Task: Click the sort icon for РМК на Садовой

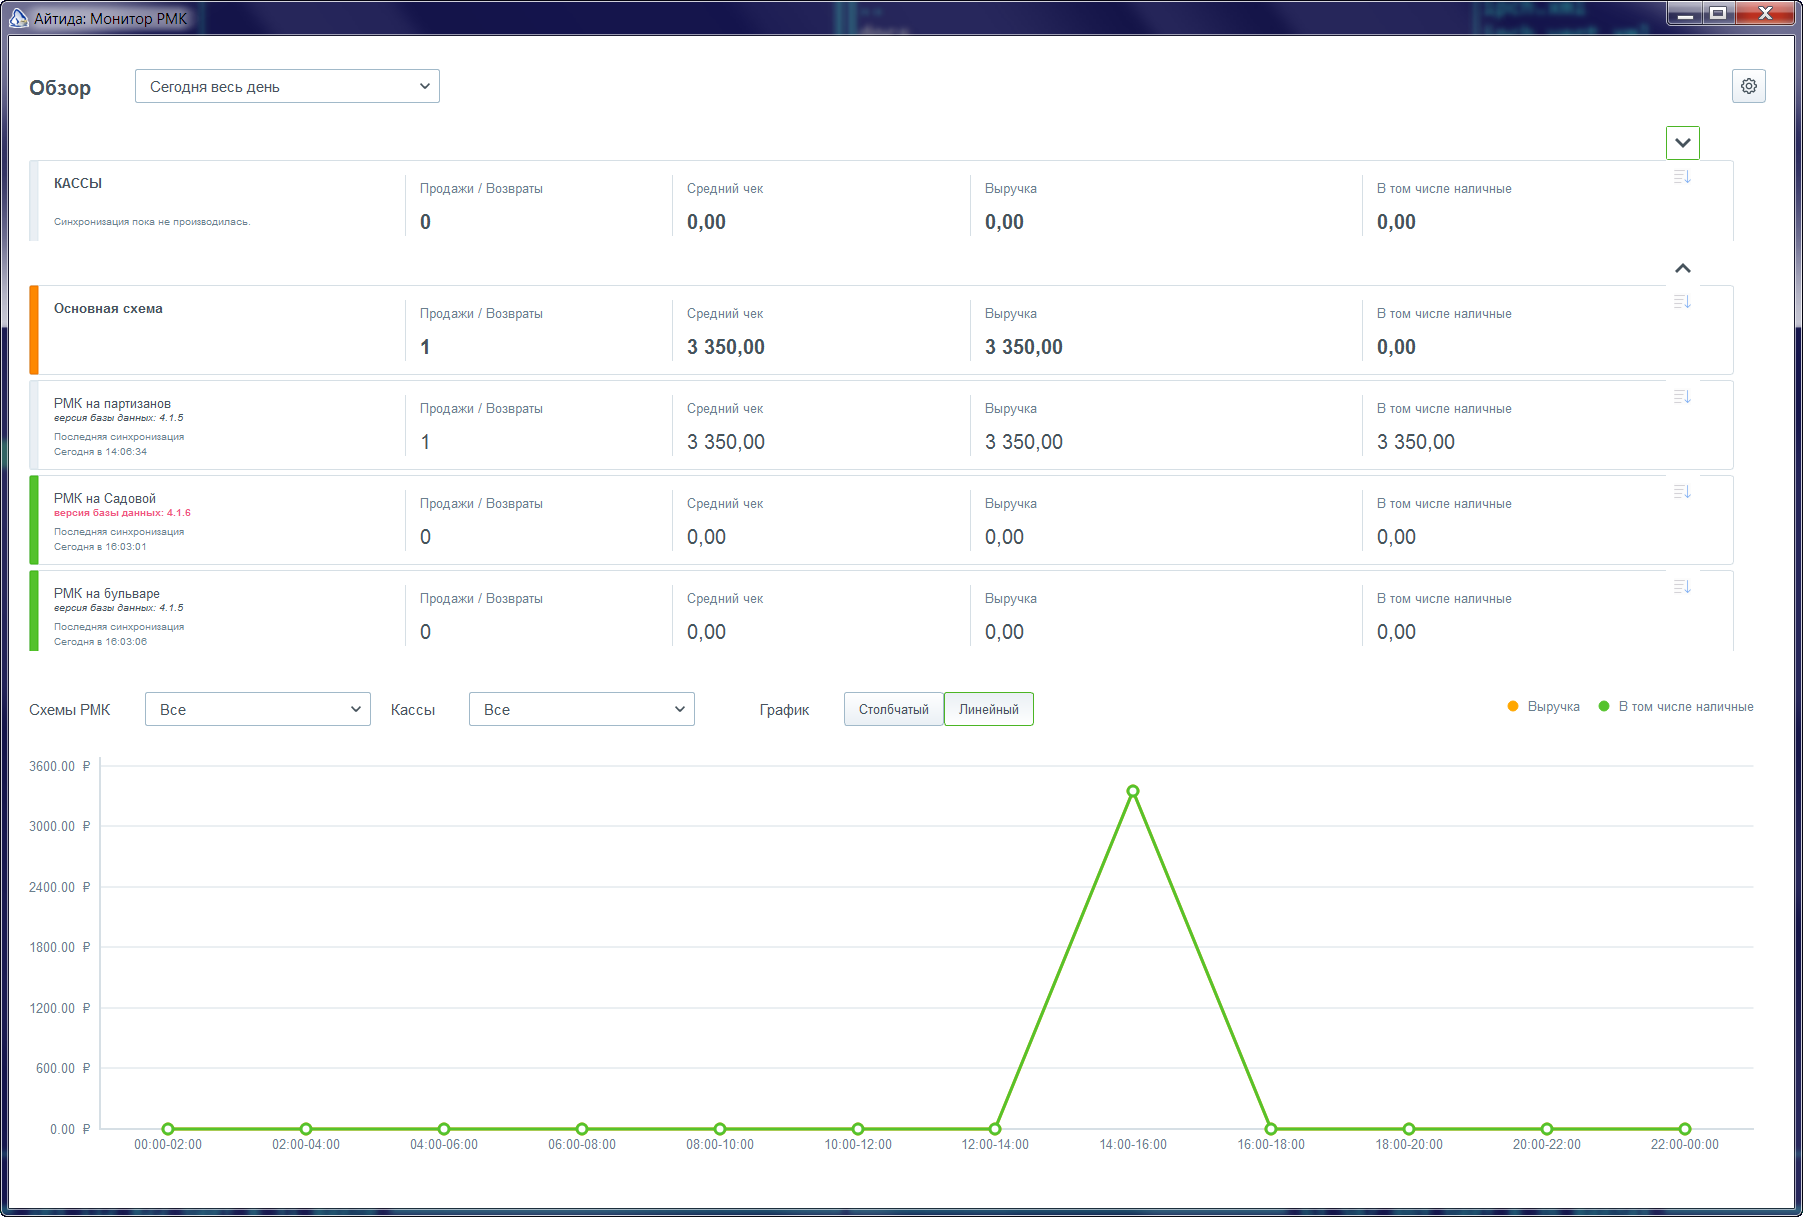Action: pos(1682,492)
